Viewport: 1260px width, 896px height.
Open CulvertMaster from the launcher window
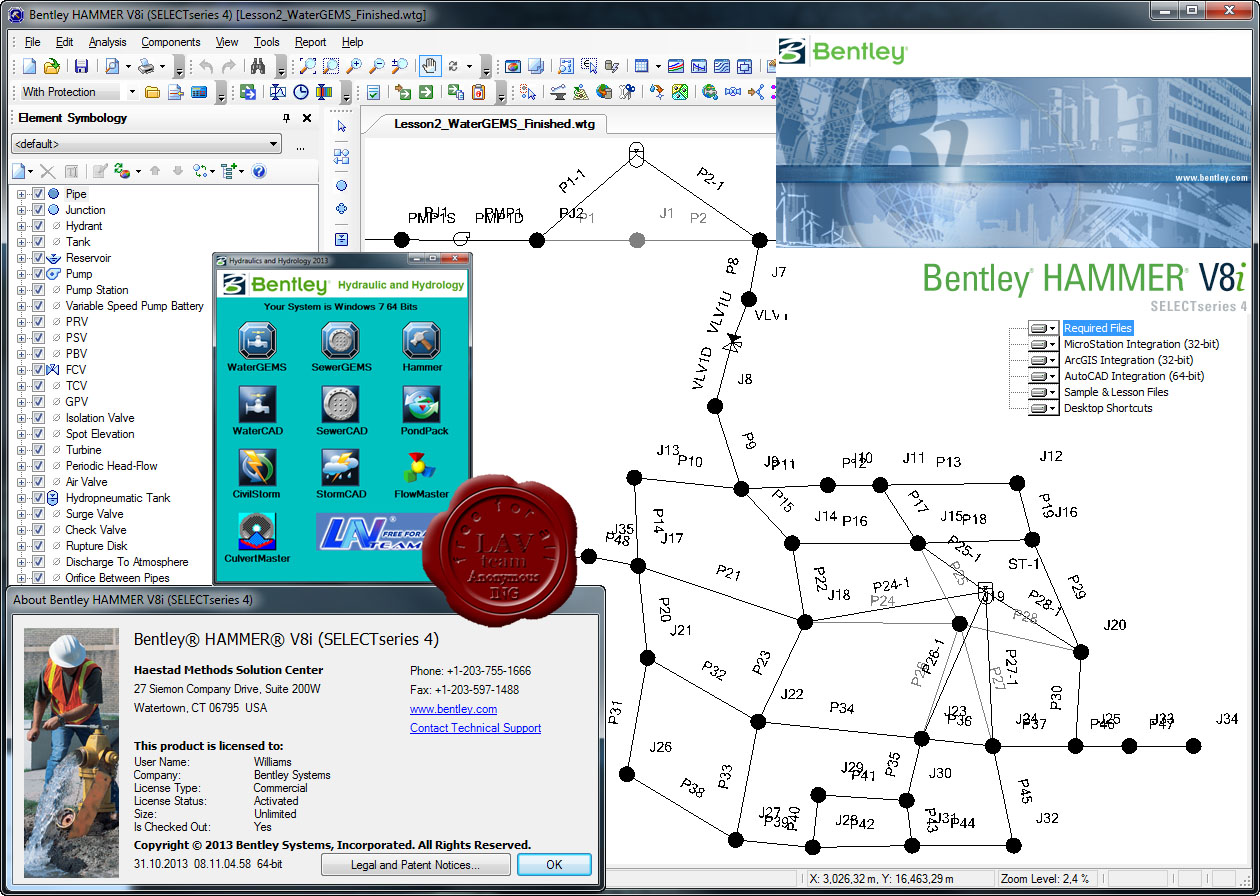pyautogui.click(x=257, y=532)
